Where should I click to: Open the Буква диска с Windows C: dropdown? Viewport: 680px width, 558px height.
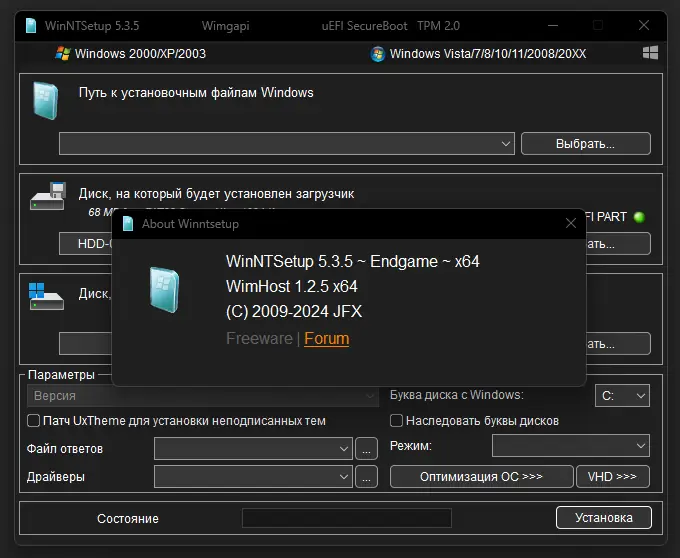tap(622, 395)
